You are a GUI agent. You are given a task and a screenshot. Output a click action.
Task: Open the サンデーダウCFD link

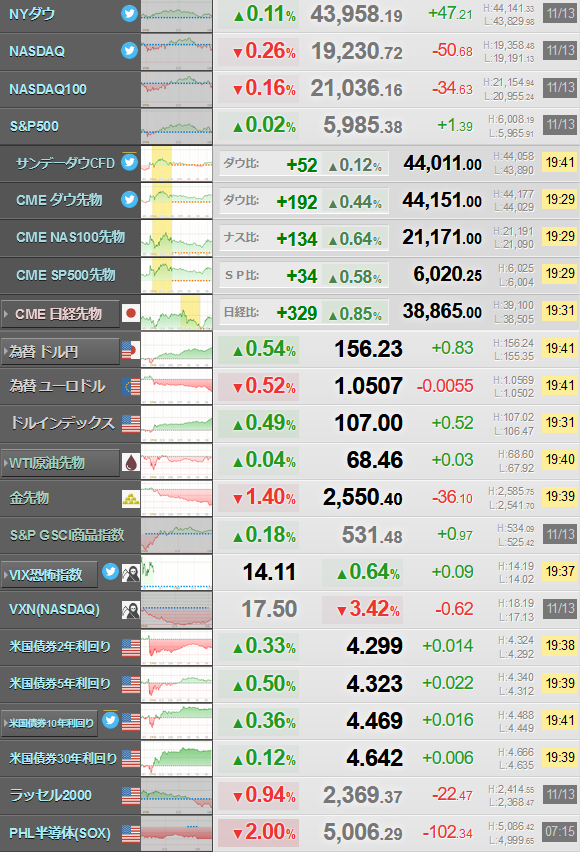point(65,163)
